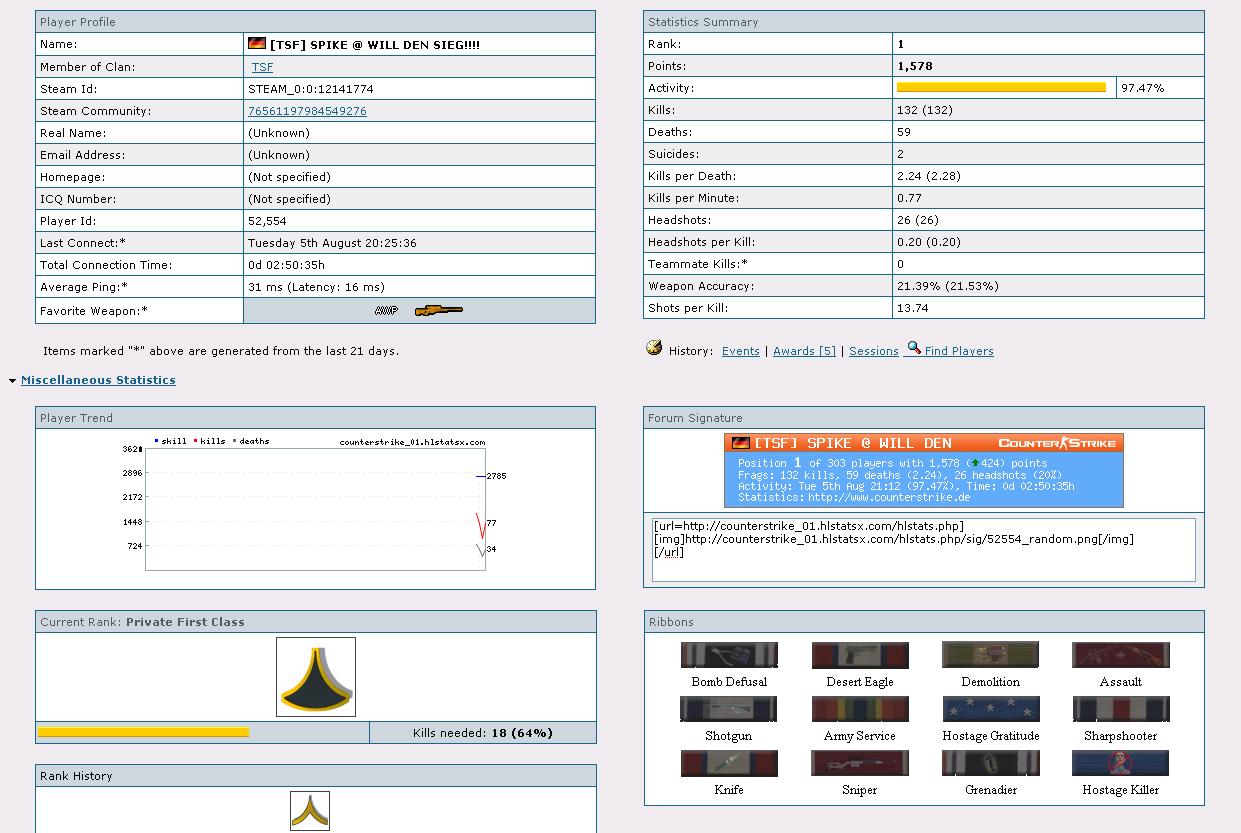Click the Desert Eagle ribbon icon
Viewport: 1241px width, 833px height.
coord(860,655)
